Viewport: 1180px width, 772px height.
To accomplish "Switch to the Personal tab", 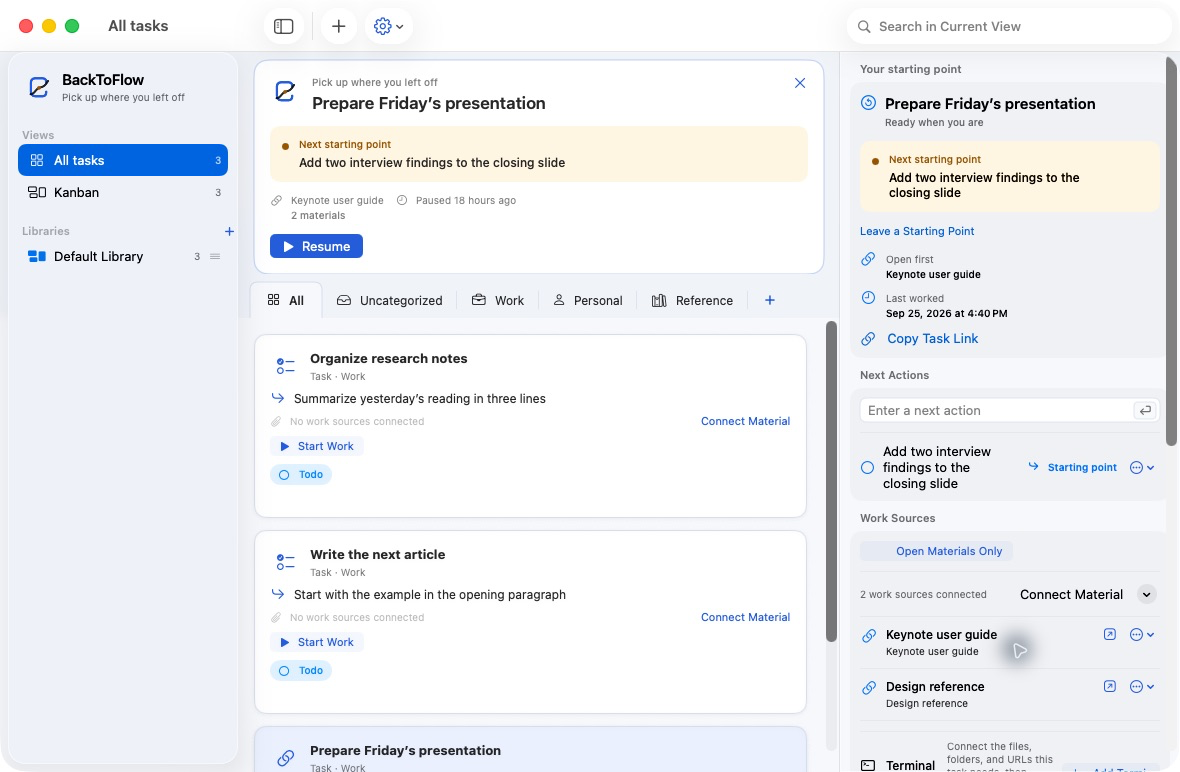I will pos(588,300).
